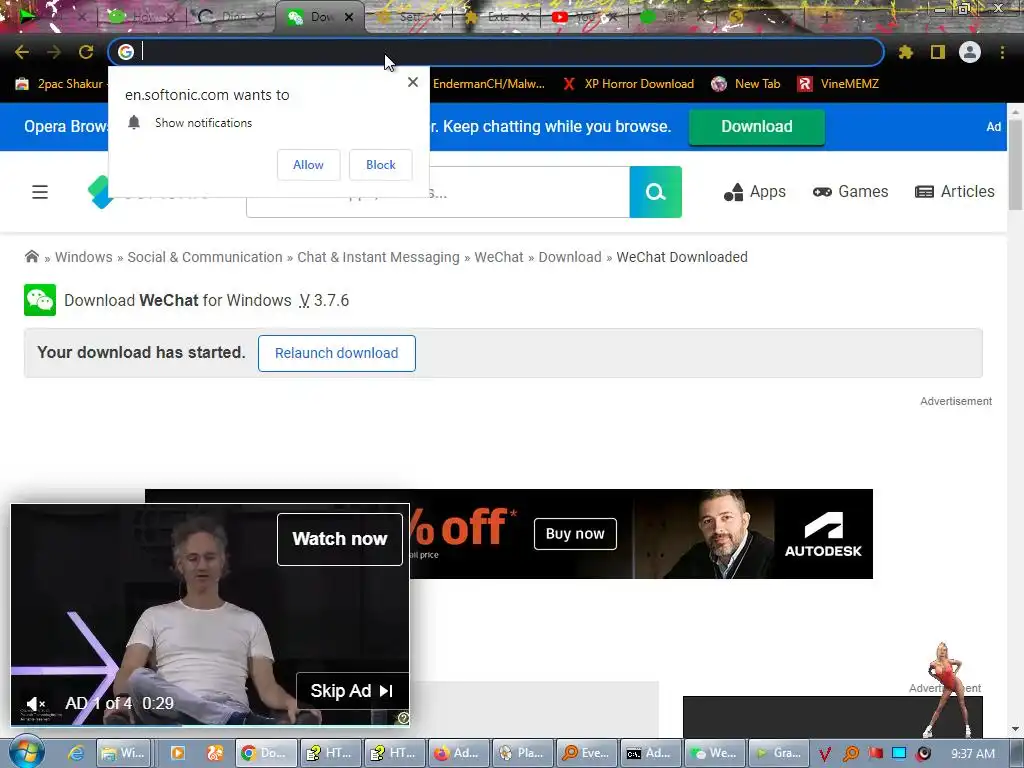Image resolution: width=1024 pixels, height=768 pixels.
Task: Toggle the browser side panel icon
Action: [938, 52]
